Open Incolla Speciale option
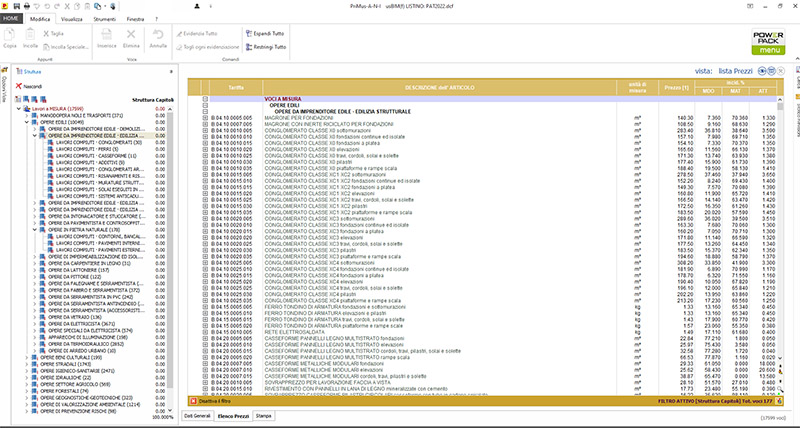The image size is (800, 428). (66, 47)
